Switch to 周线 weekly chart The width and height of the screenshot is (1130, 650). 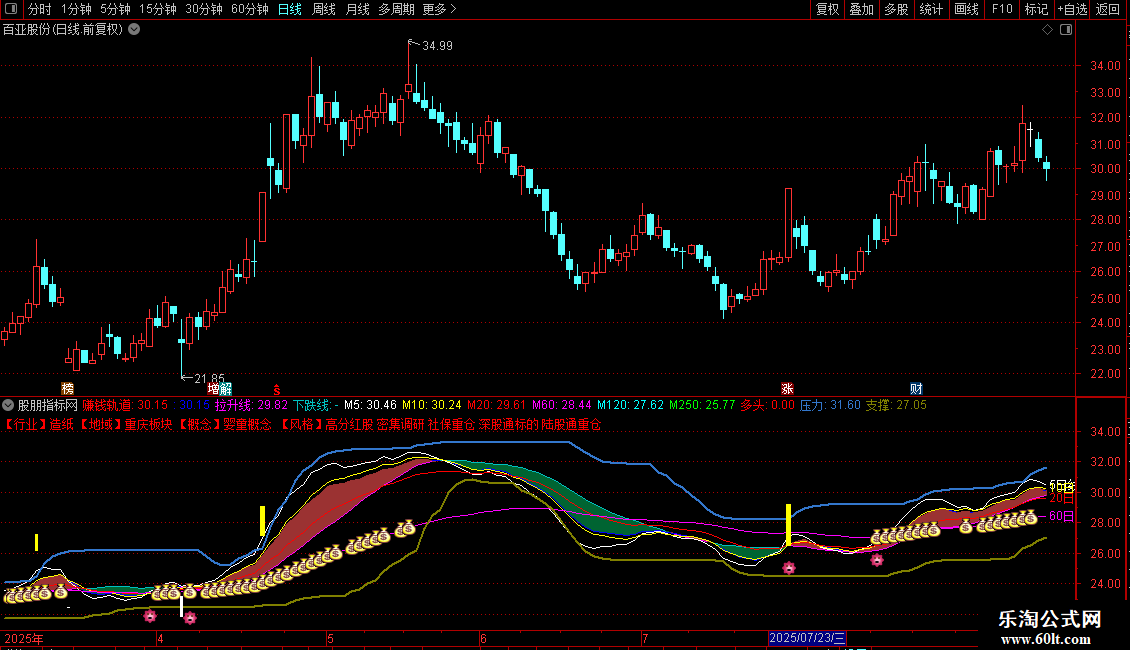pos(324,9)
